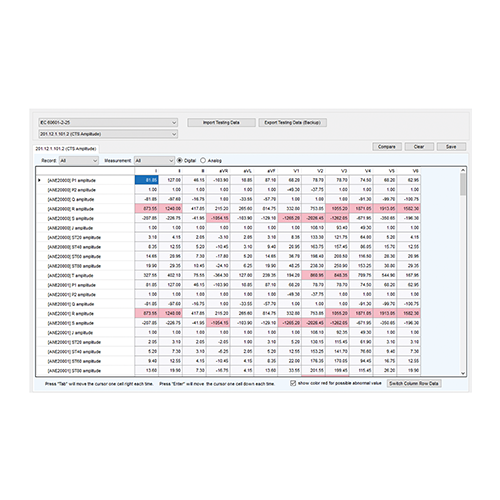
Task: Click Switch Column Row Data button
Action: click(x=414, y=383)
